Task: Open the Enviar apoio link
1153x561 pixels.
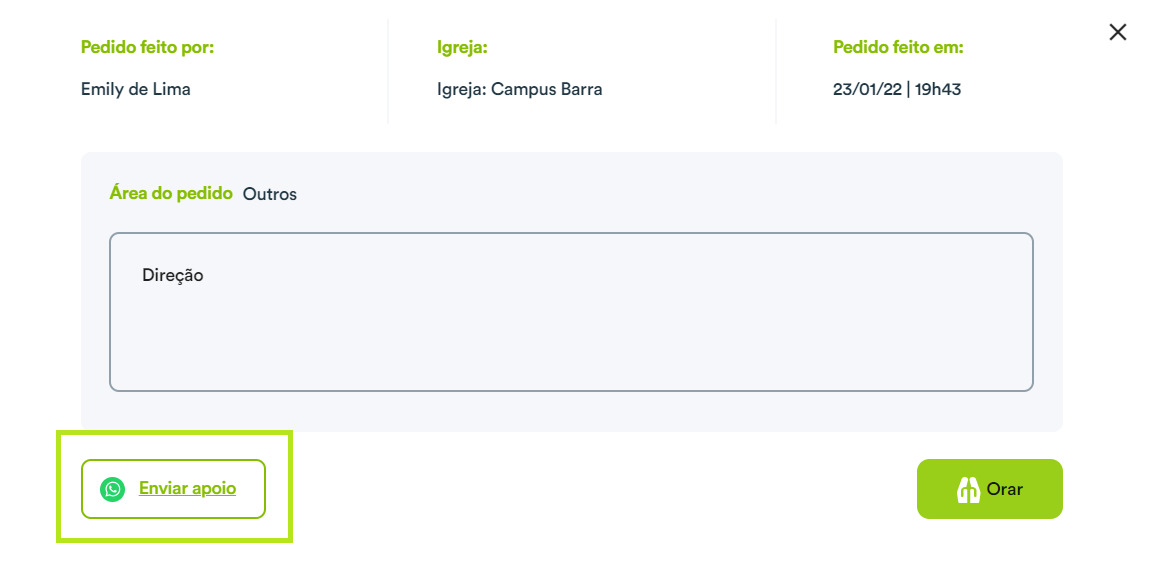Action: 187,488
